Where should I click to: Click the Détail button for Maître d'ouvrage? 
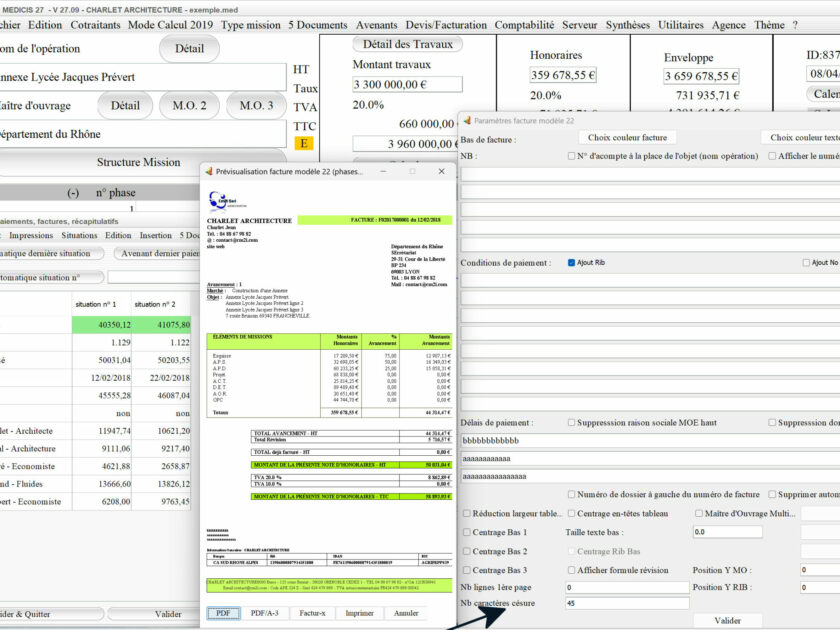point(125,106)
